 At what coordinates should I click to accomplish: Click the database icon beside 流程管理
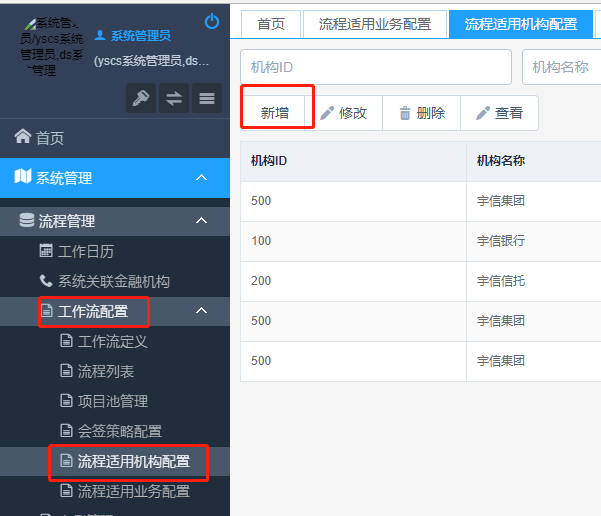(x=27, y=220)
